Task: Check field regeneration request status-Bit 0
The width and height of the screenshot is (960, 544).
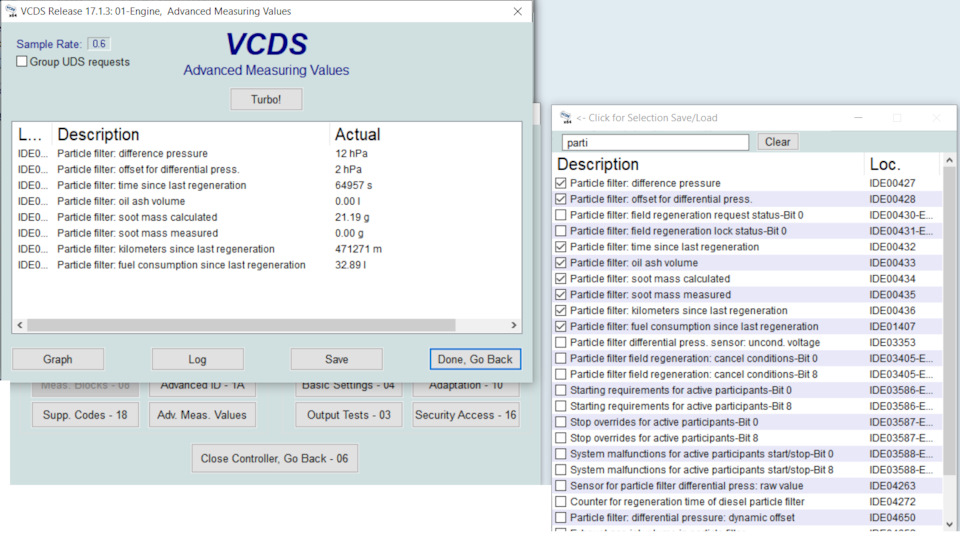Action: (x=561, y=215)
